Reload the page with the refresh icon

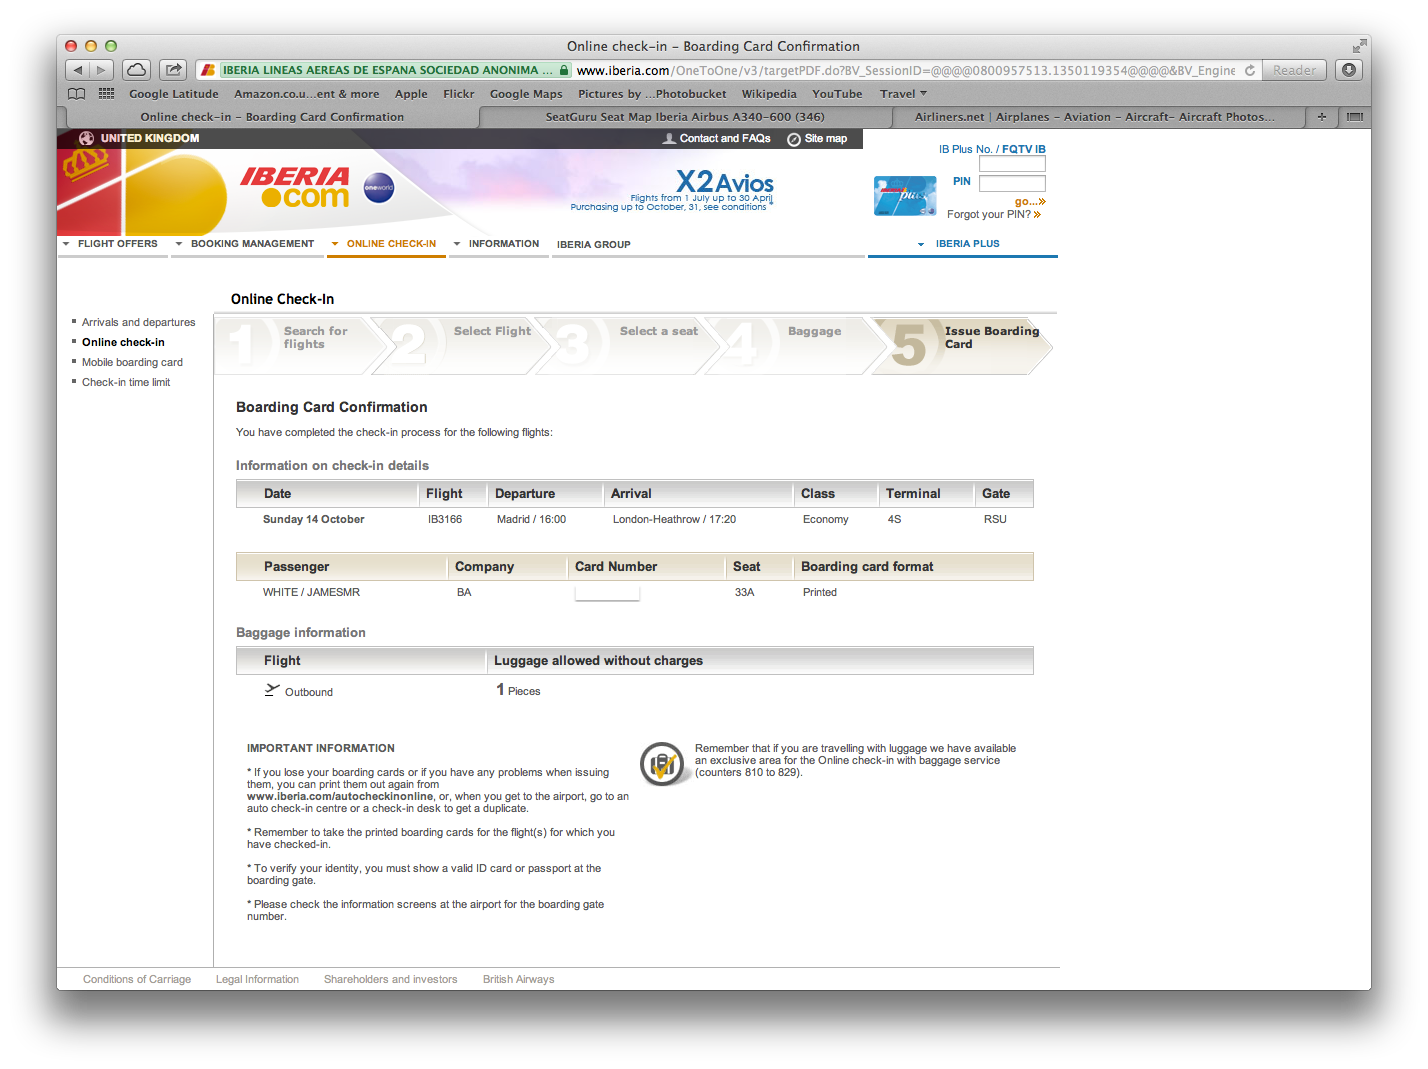click(x=1250, y=70)
